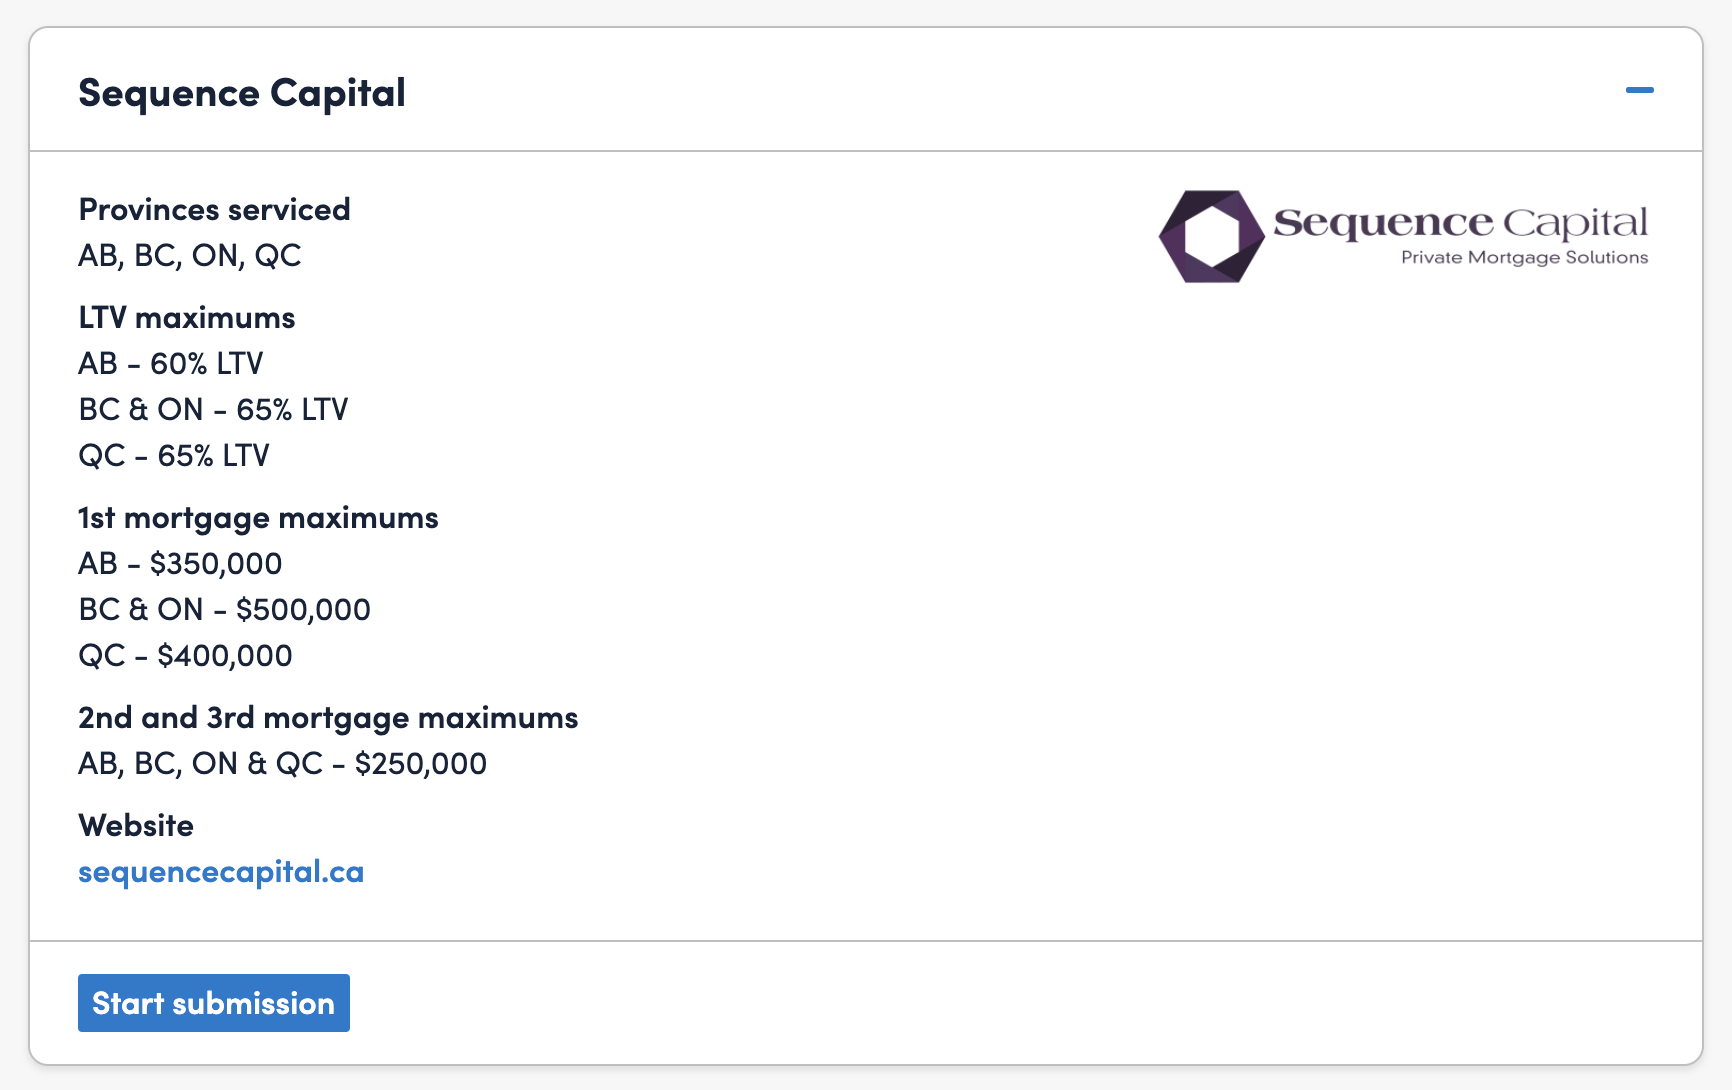1732x1090 pixels.
Task: Click the Sequence Capital hexagon logo icon
Action: 1211,237
